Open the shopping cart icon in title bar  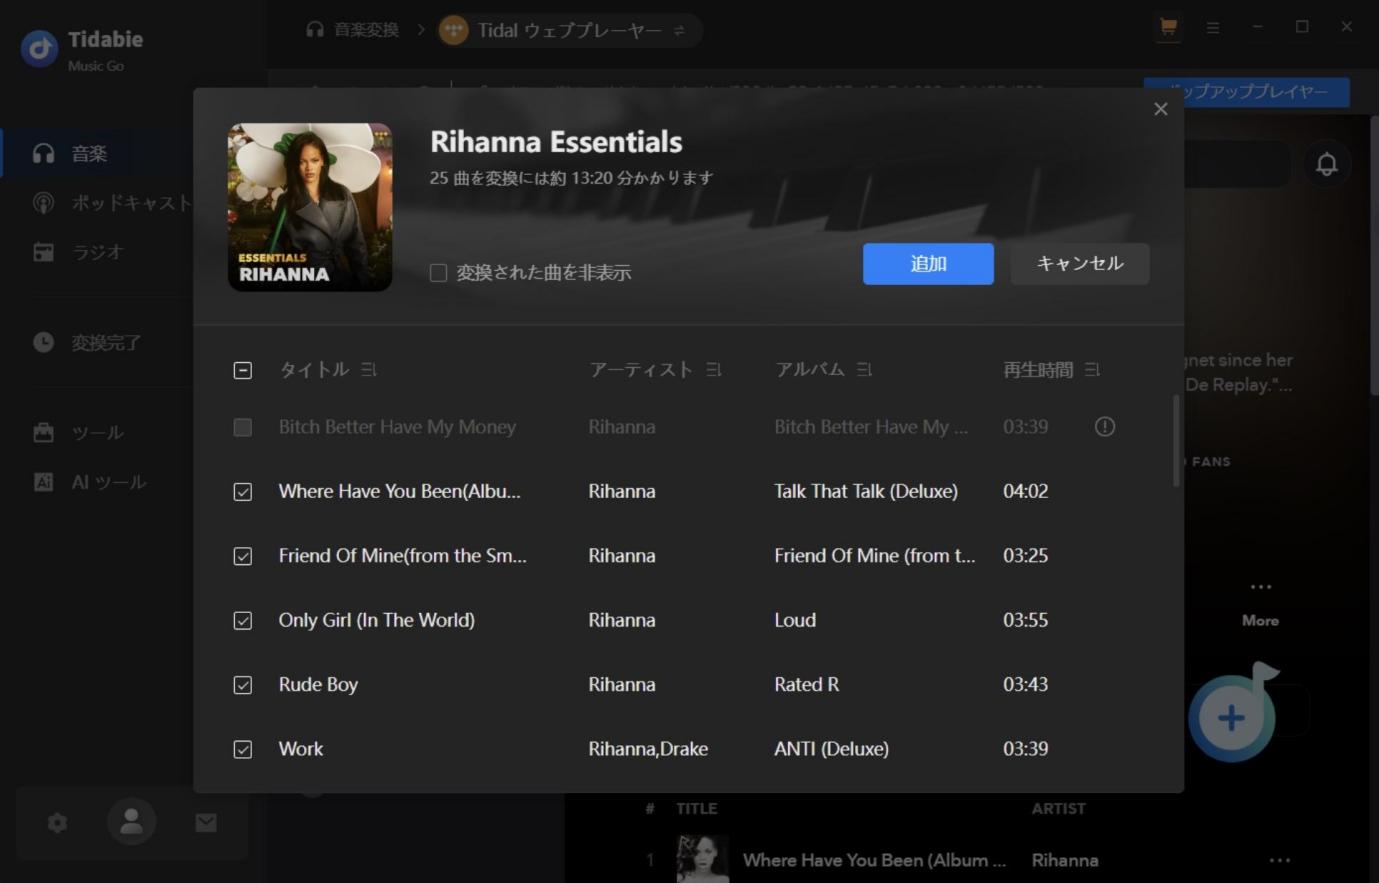click(x=1167, y=28)
